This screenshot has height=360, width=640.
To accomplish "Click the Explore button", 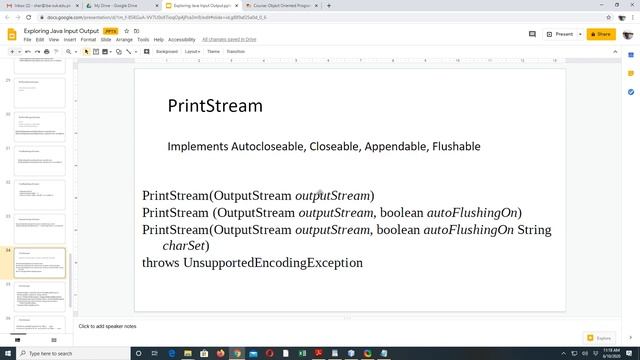I will click(599, 338).
